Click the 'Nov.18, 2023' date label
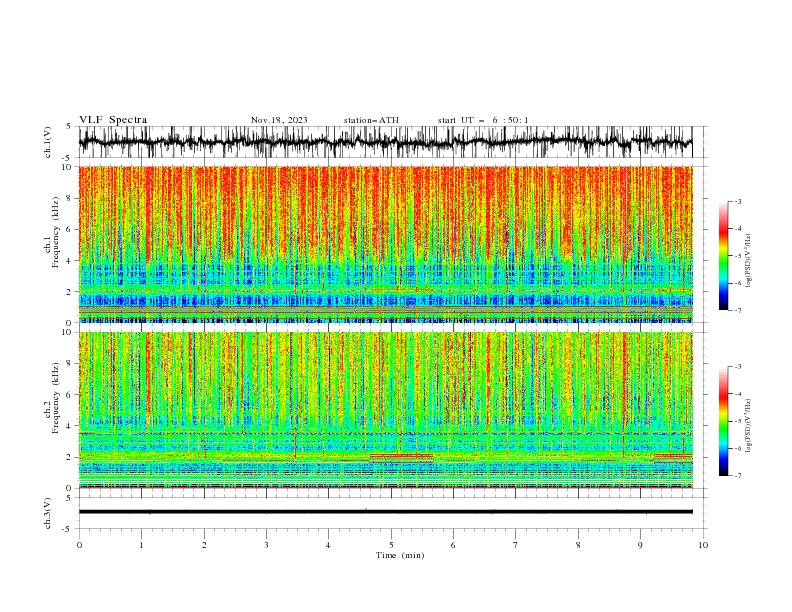Image resolution: width=792 pixels, height=612 pixels. tap(279, 120)
